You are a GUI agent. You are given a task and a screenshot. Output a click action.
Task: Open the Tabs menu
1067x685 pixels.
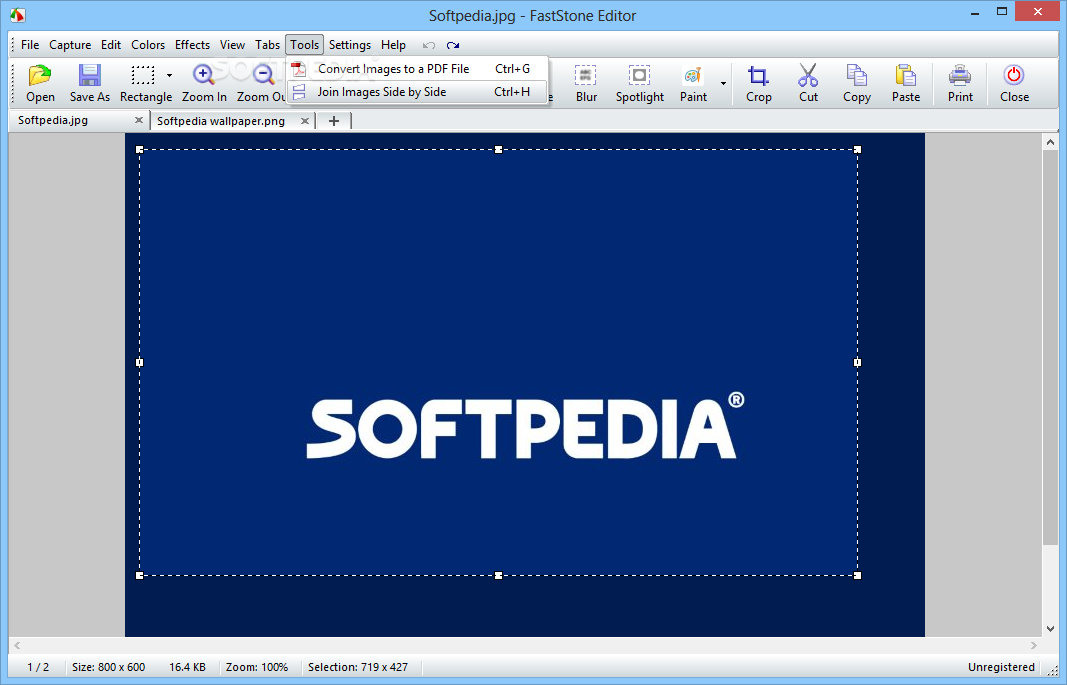[x=267, y=45]
